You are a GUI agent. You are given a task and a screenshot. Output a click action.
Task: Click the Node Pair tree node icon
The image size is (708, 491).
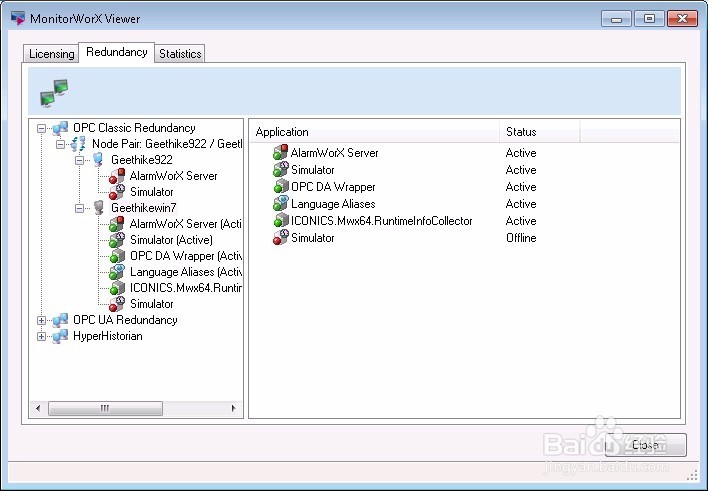(78, 144)
